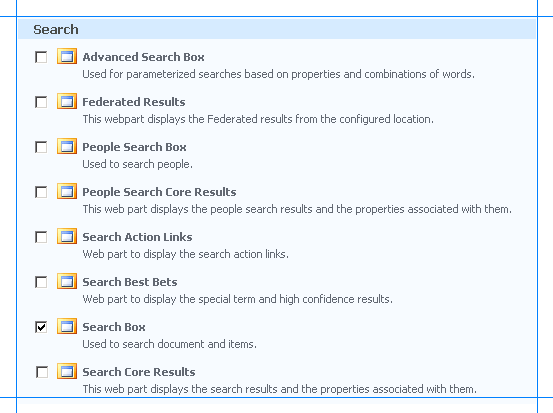Click the Federated Results web part icon
This screenshot has height=413, width=553.
coord(67,102)
